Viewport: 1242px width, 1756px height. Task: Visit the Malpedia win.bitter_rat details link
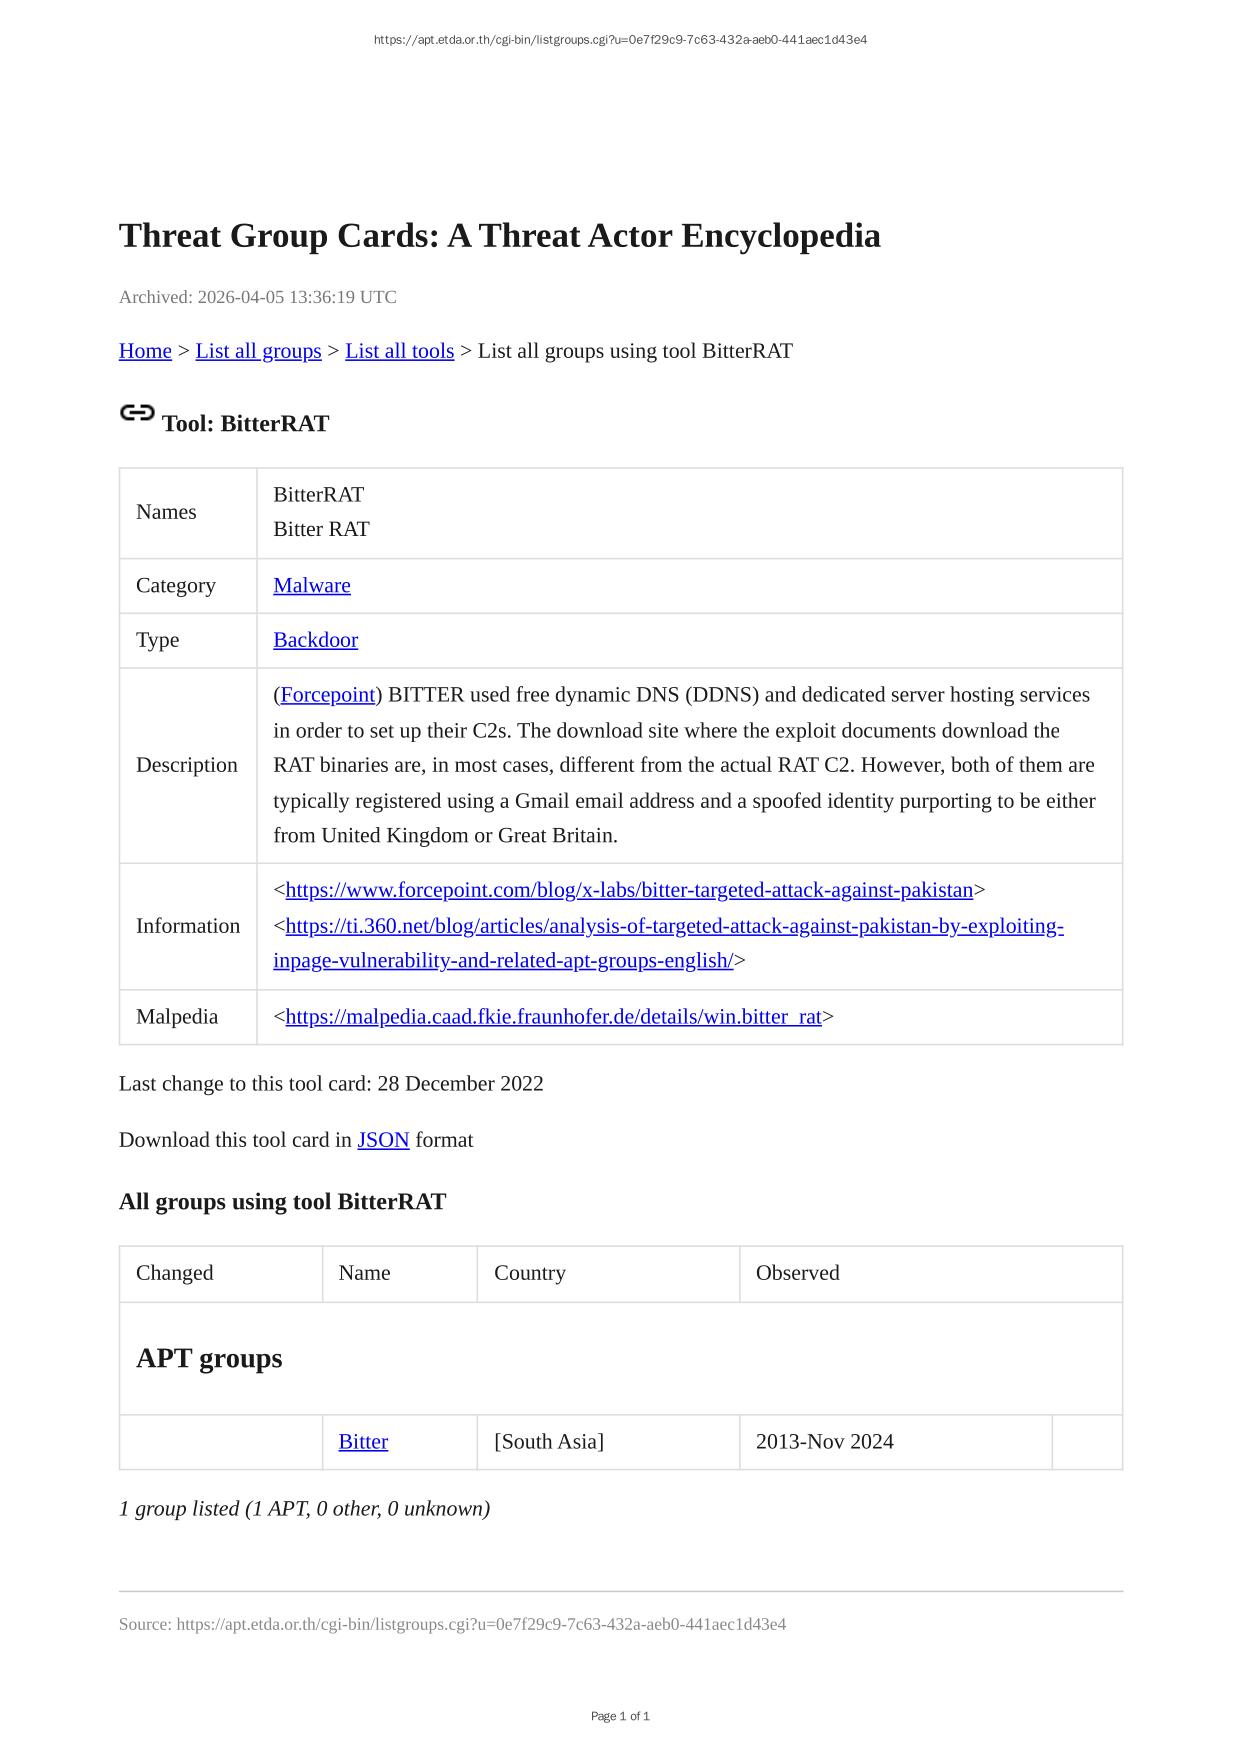[553, 1017]
